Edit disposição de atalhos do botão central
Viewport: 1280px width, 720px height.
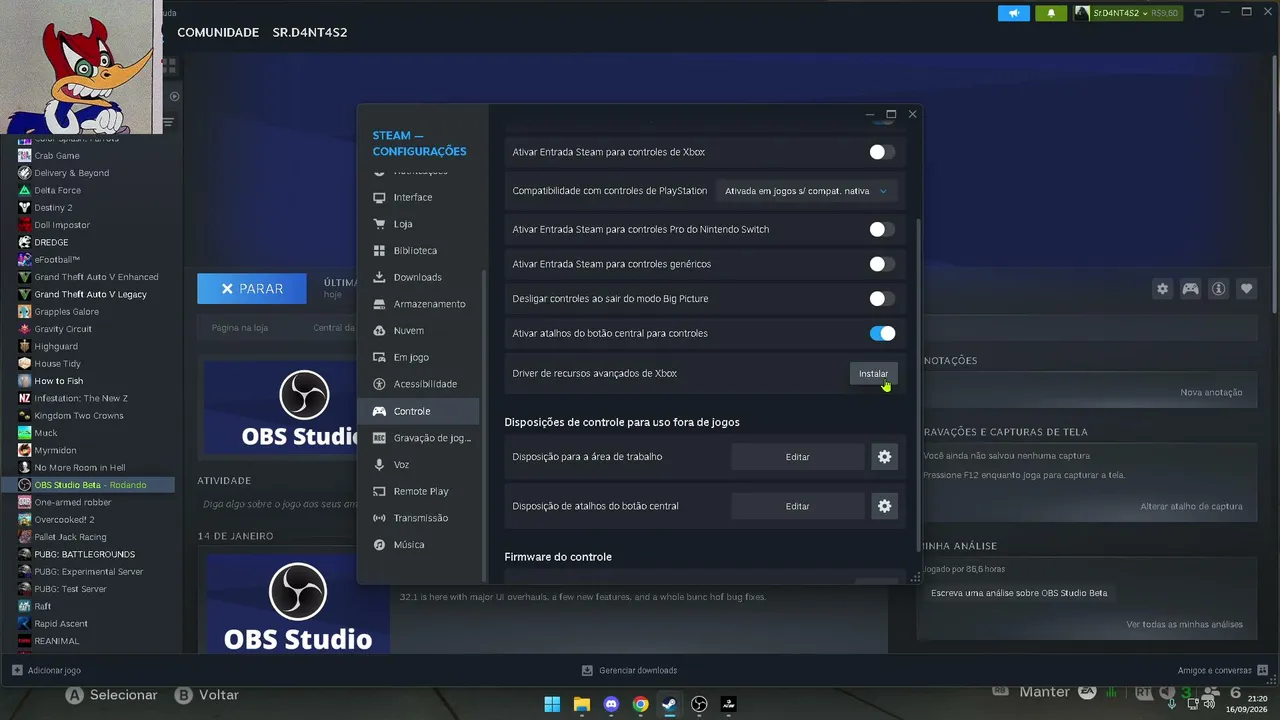pos(797,506)
